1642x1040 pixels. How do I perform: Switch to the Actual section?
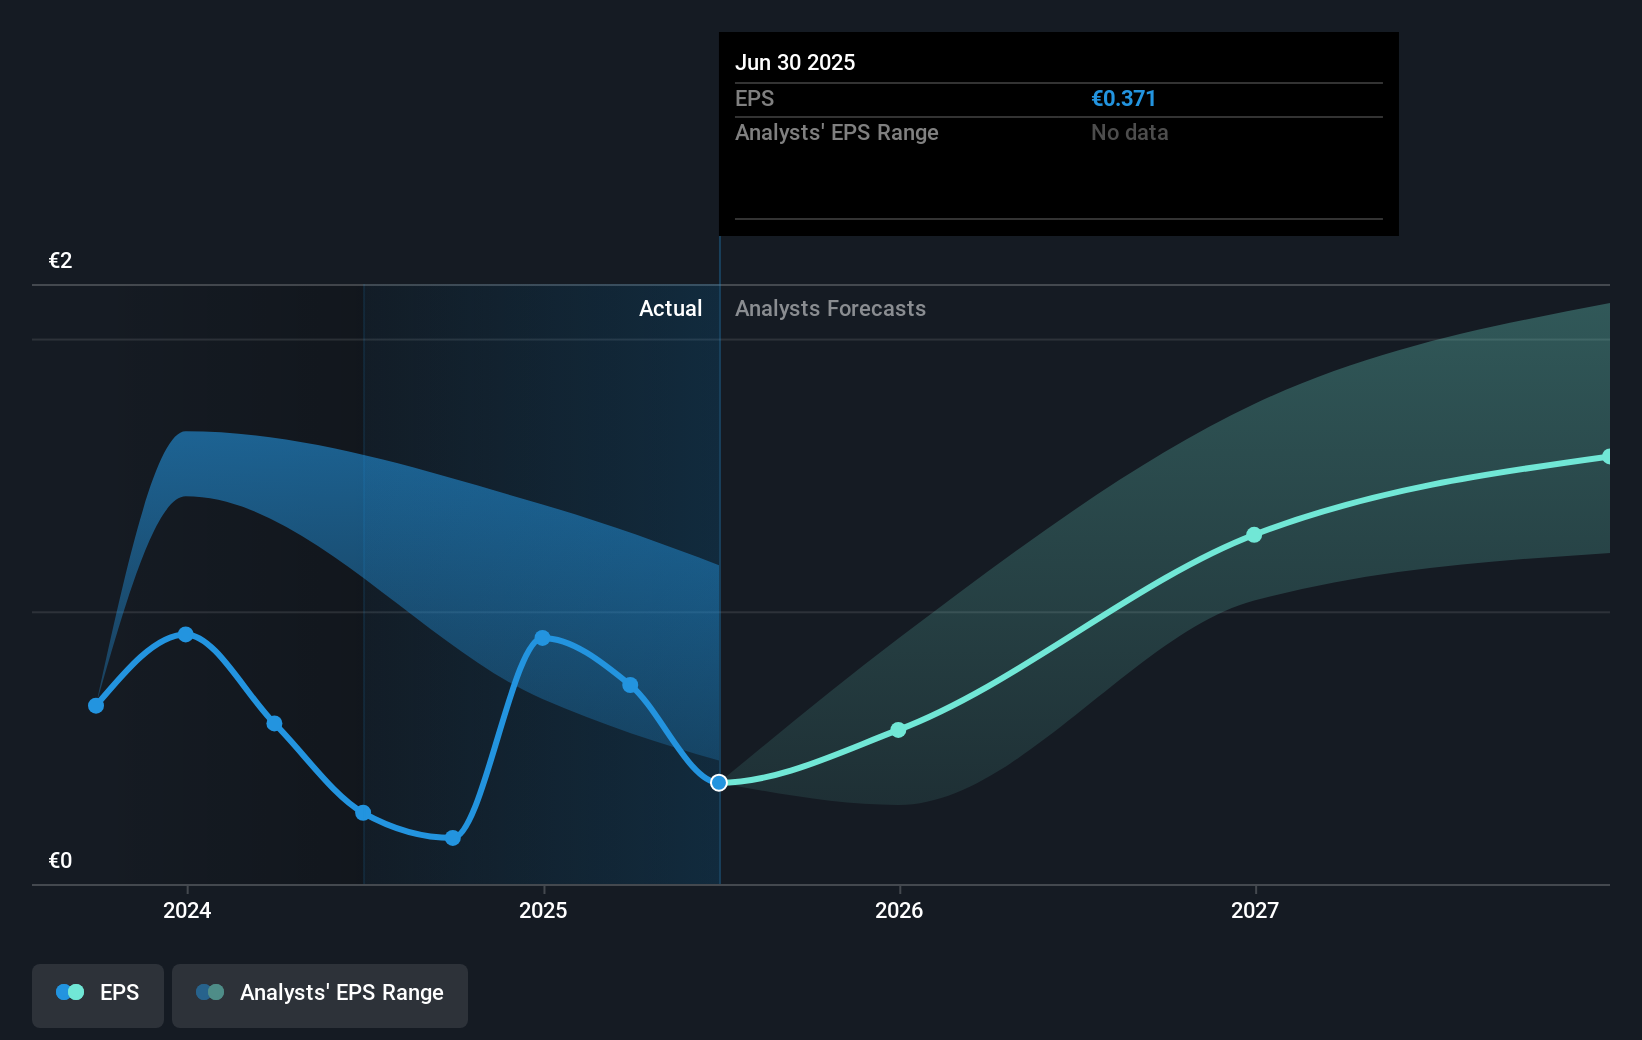coord(670,308)
